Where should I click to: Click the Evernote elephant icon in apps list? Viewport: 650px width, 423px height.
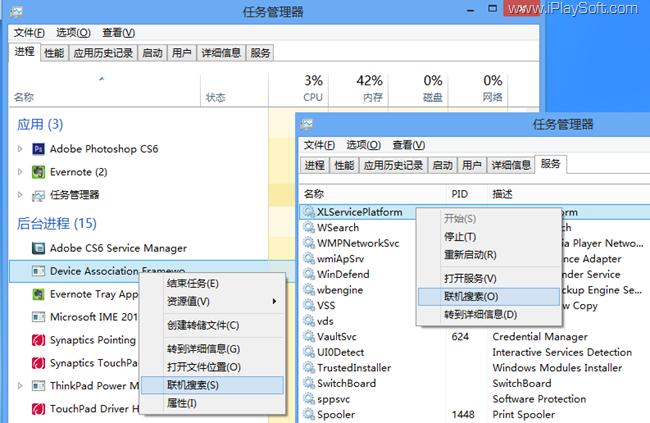[x=39, y=172]
